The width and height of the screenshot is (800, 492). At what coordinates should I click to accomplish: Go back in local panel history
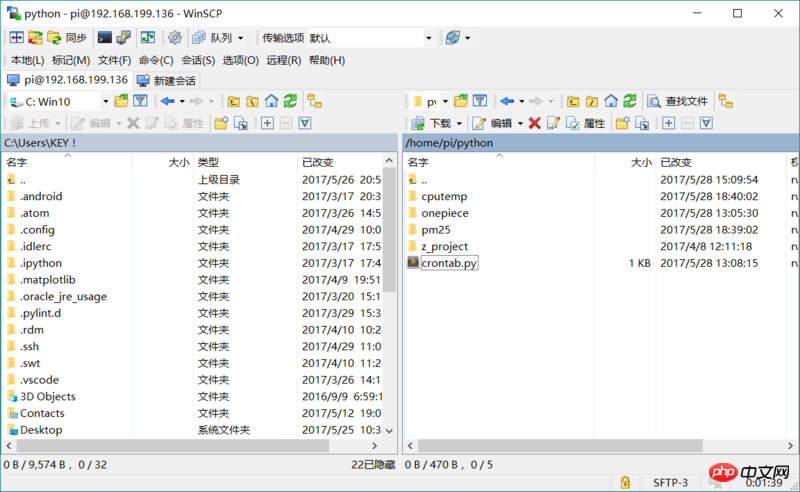[x=167, y=101]
